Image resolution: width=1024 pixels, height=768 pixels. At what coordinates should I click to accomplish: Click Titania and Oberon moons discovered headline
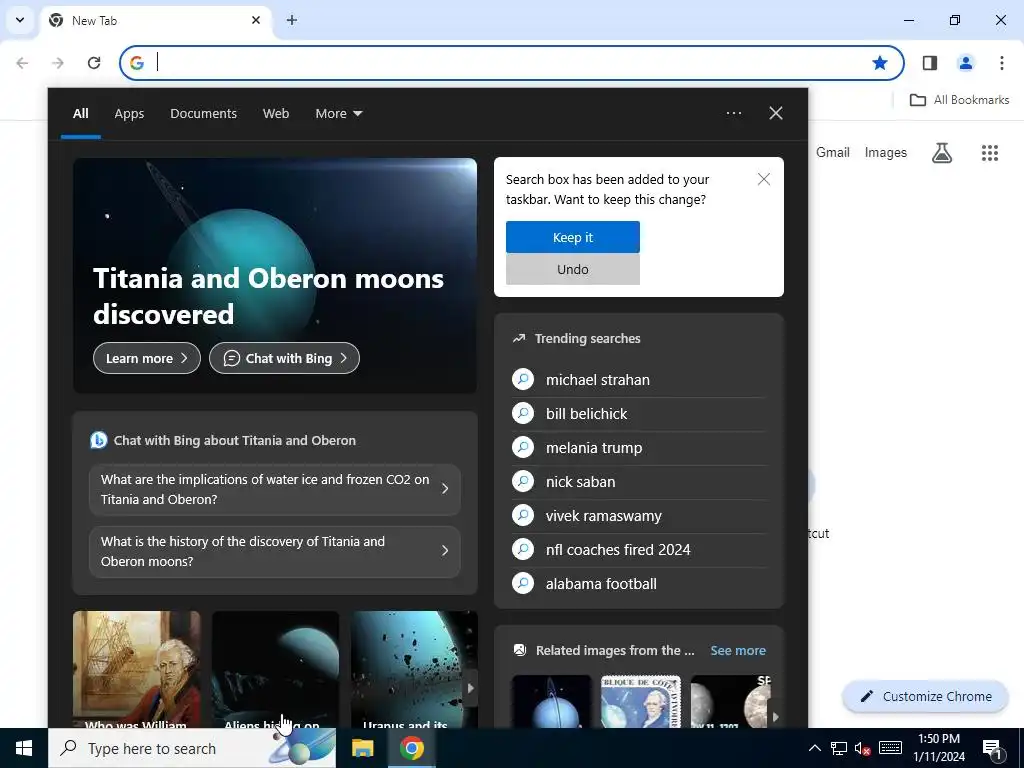[268, 296]
